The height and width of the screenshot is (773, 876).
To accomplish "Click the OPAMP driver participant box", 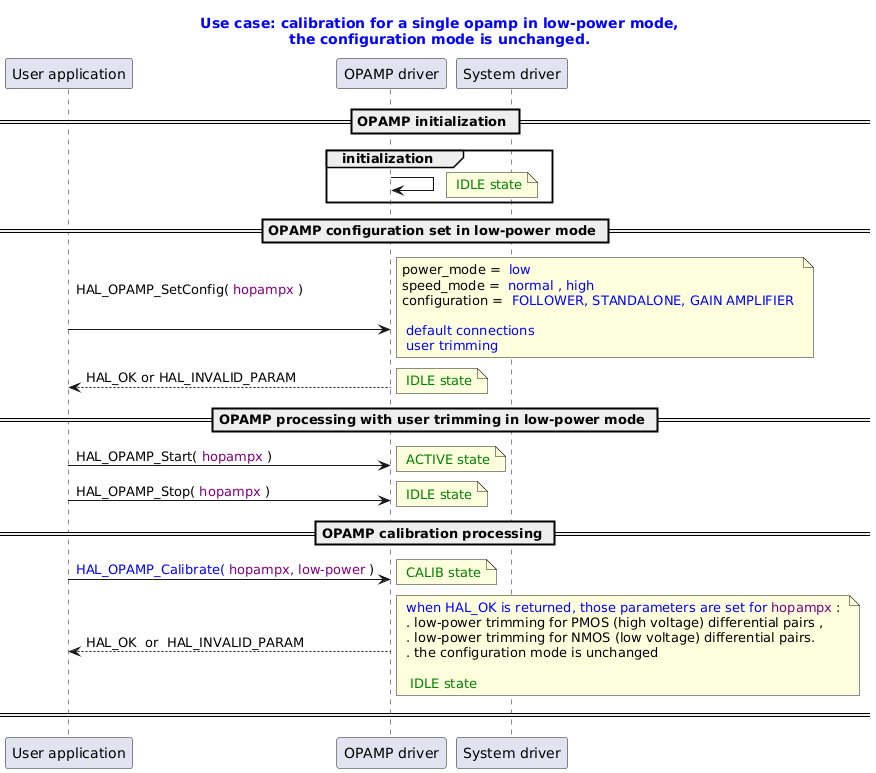I will (x=391, y=73).
